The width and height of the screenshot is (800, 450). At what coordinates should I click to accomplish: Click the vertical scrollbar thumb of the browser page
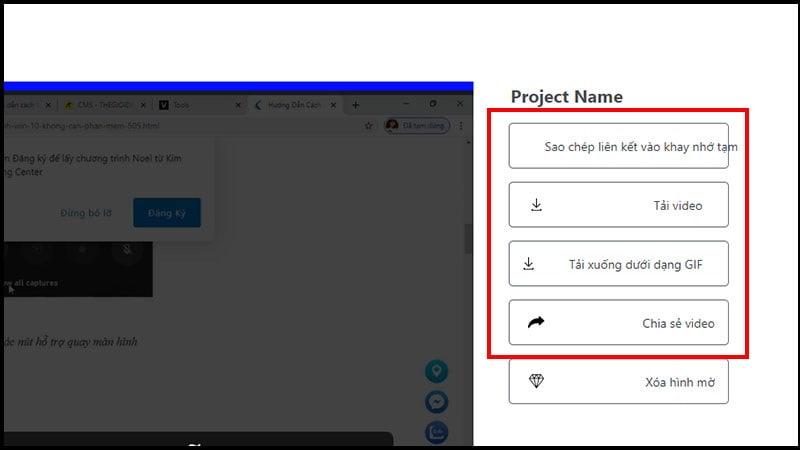point(468,238)
